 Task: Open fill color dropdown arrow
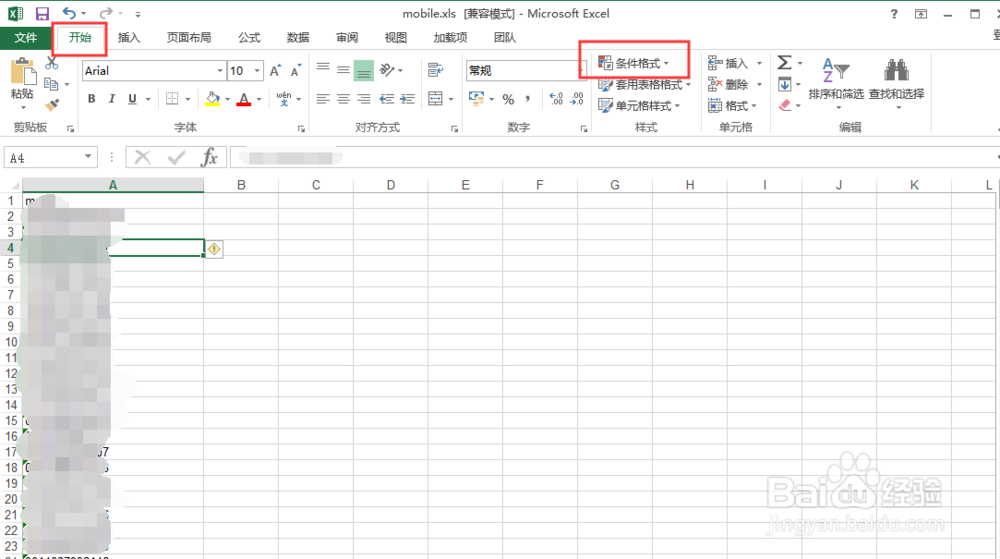(228, 99)
